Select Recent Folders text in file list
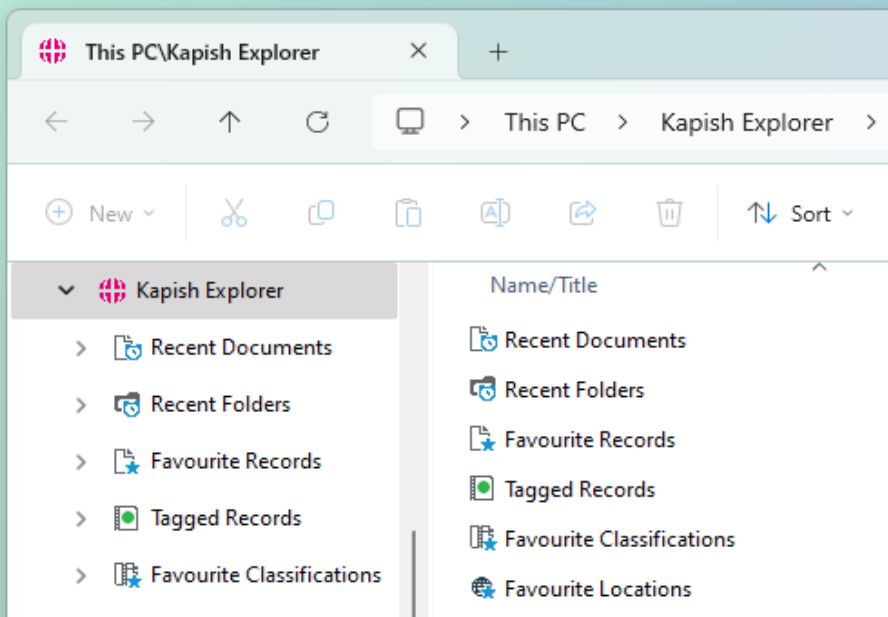 coord(574,390)
